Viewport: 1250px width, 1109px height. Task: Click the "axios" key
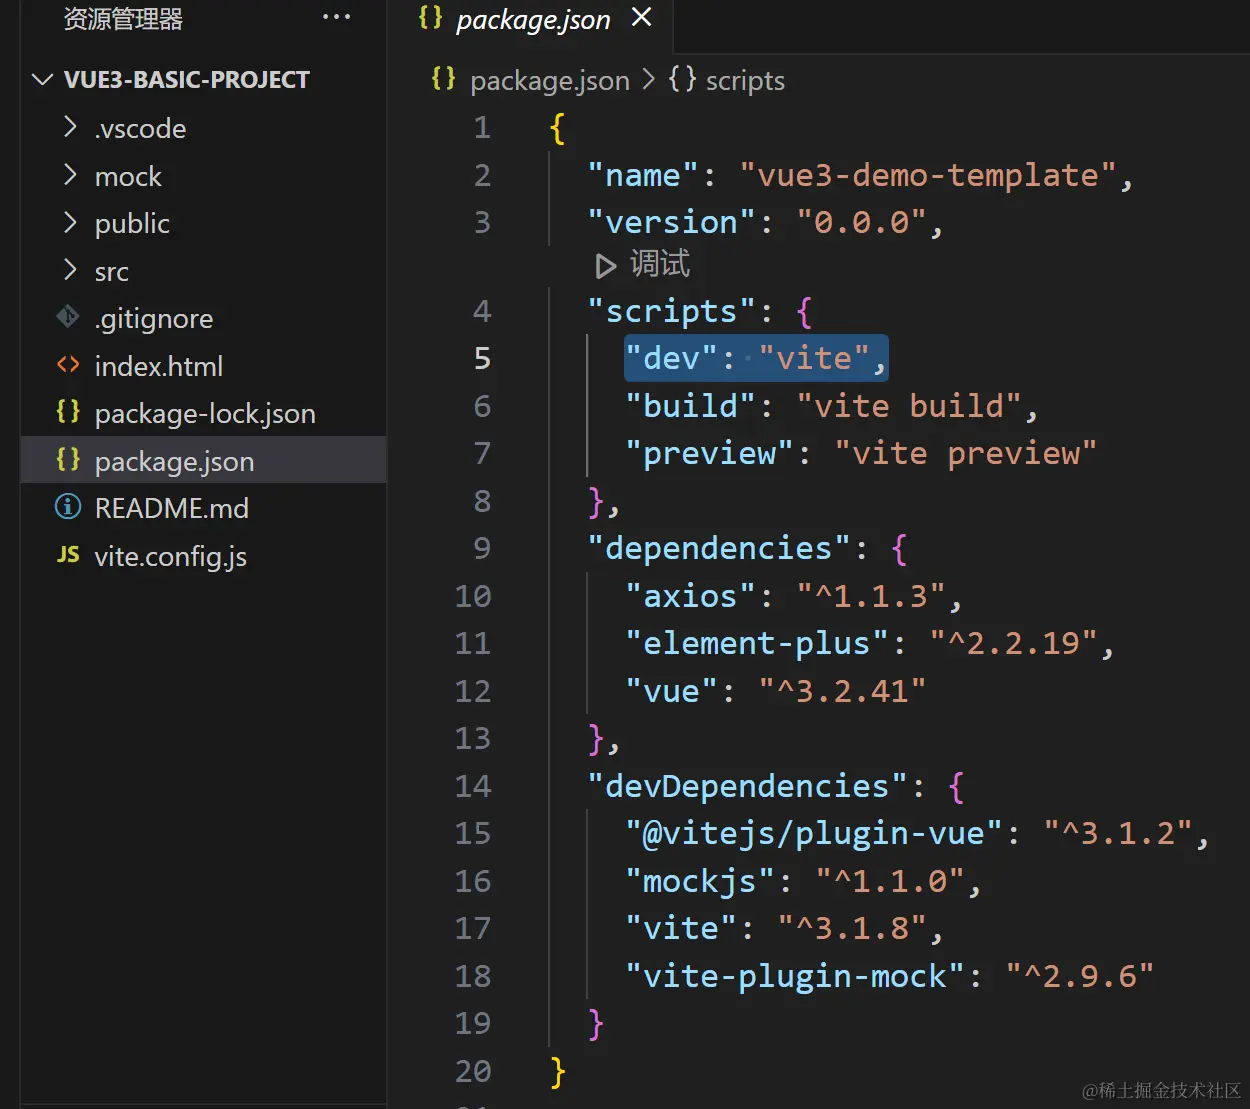690,597
